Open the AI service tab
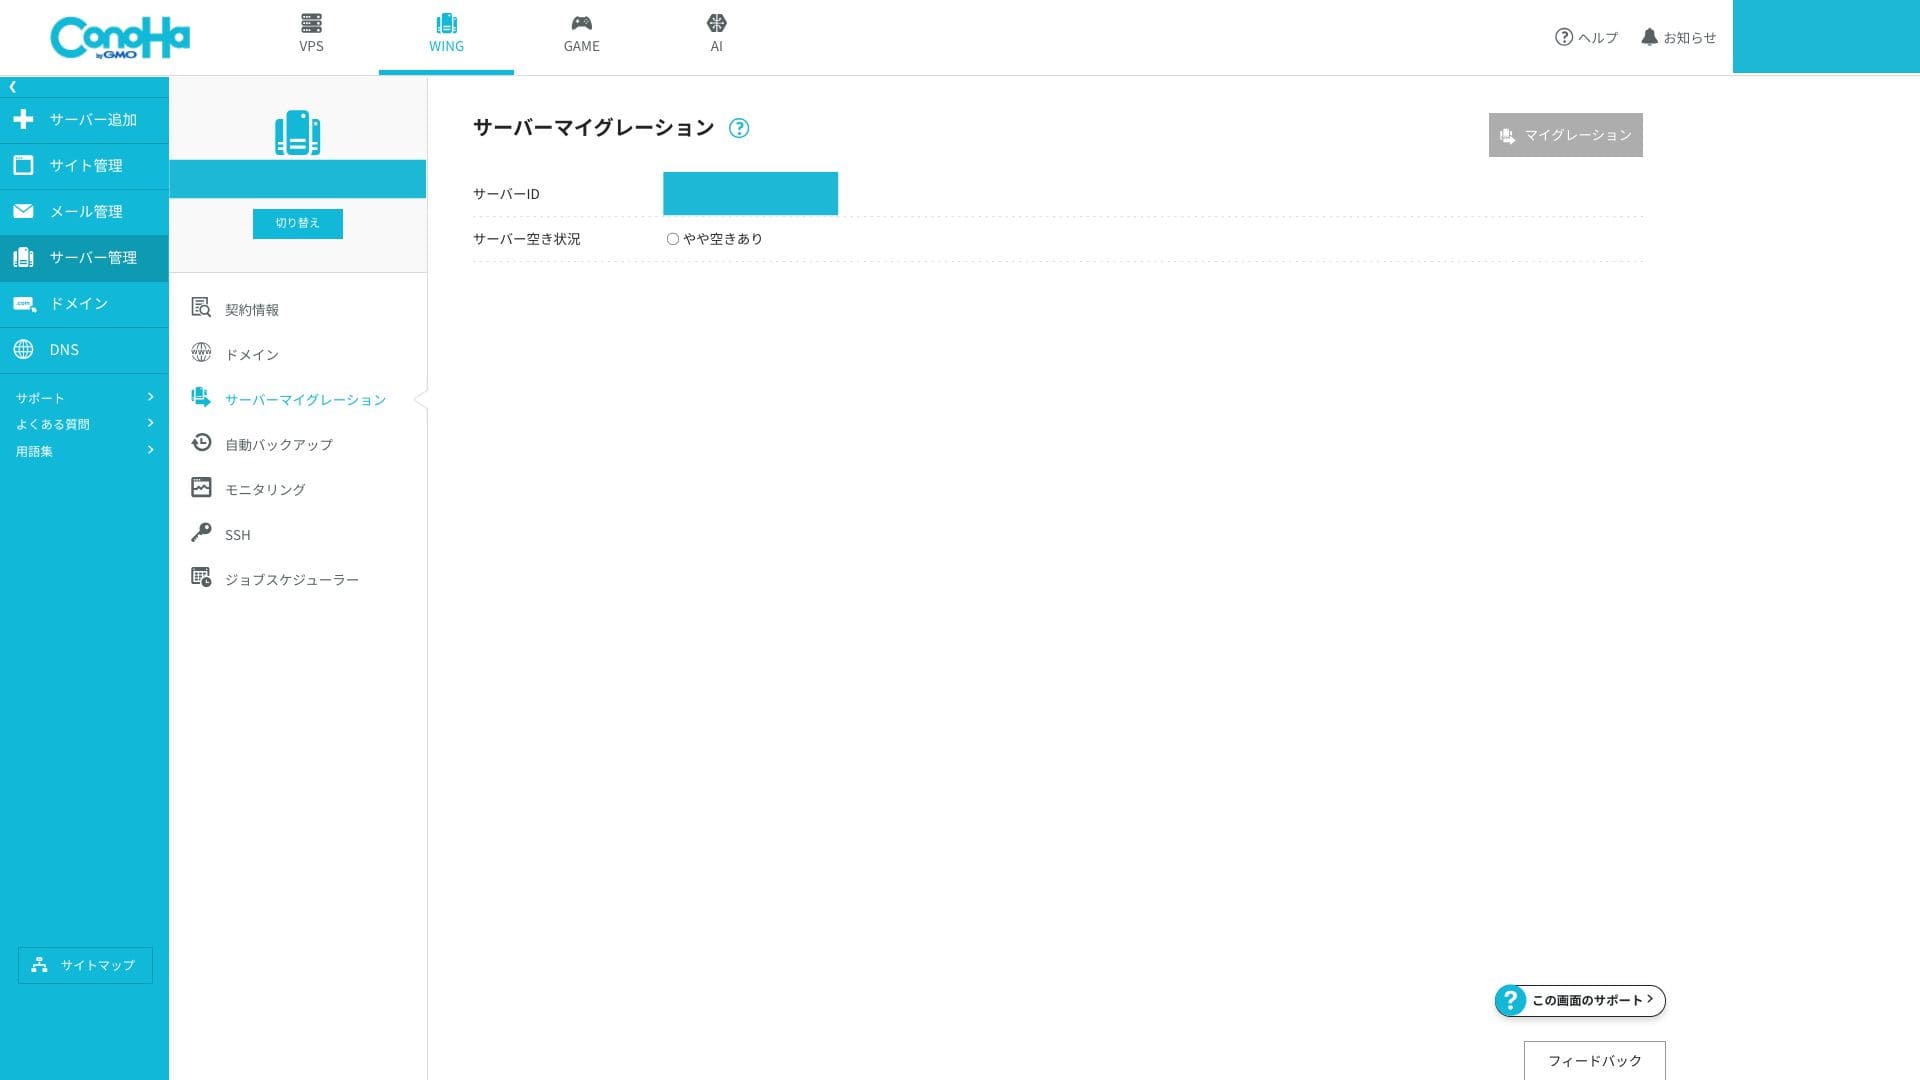The width and height of the screenshot is (1920, 1080). pos(716,34)
